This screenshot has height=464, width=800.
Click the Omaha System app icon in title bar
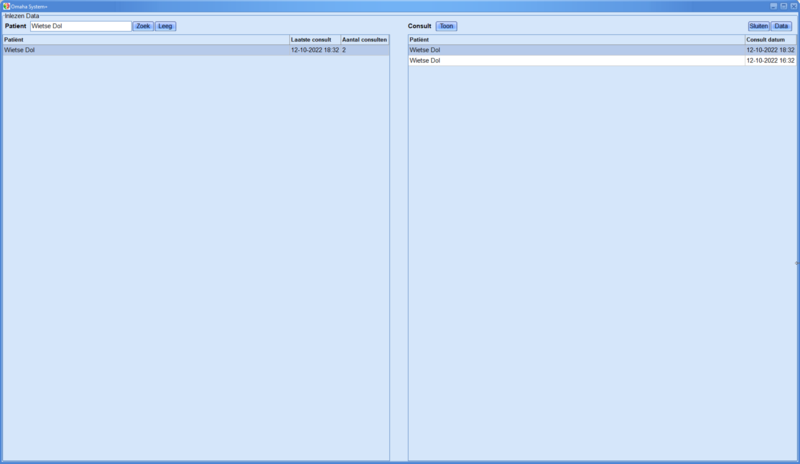click(6, 6)
